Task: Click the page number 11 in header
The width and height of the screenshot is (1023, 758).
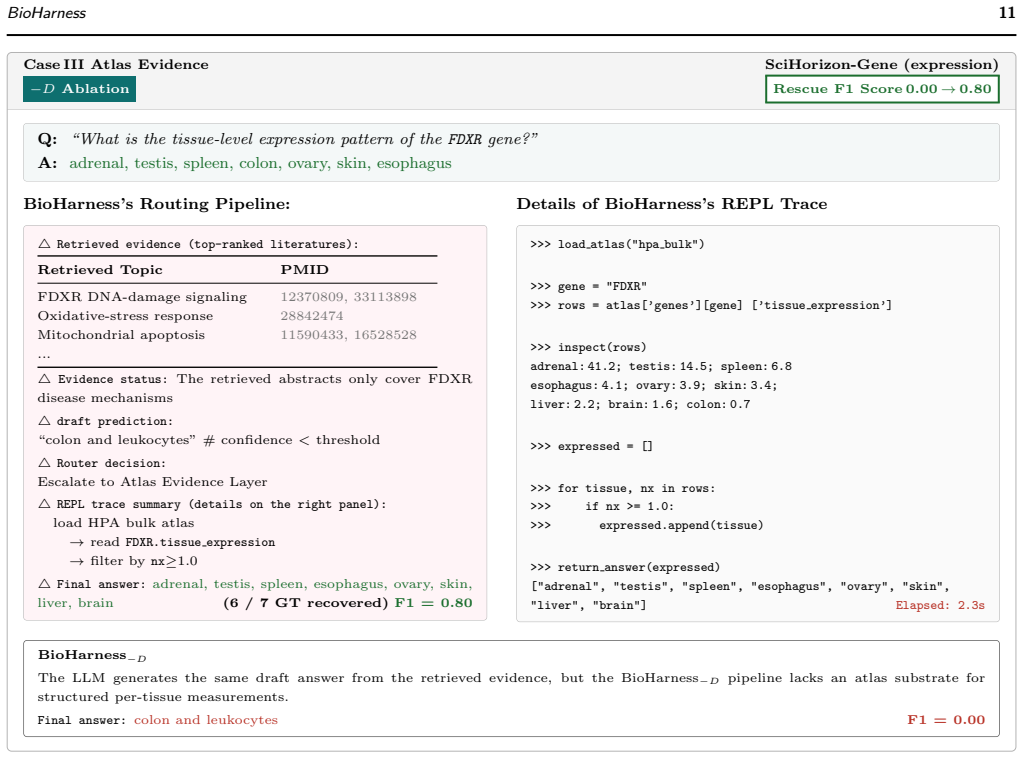Action: pos(1007,12)
